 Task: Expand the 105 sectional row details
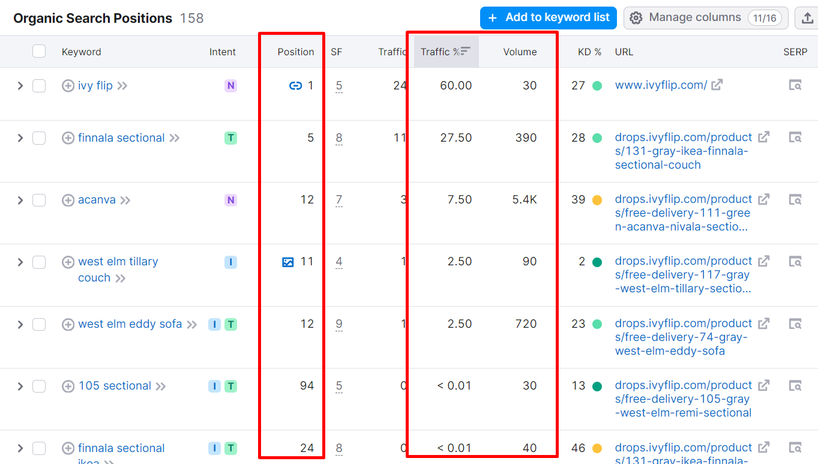[x=19, y=386]
